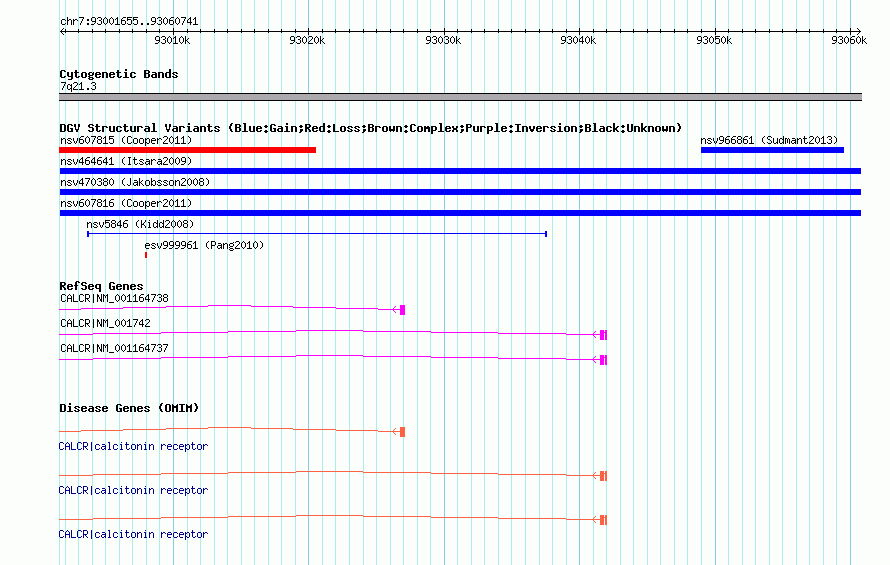Screen dimensions: 890x565
Task: Click the second OMIM gene's orange exon block
Action: pos(603,476)
